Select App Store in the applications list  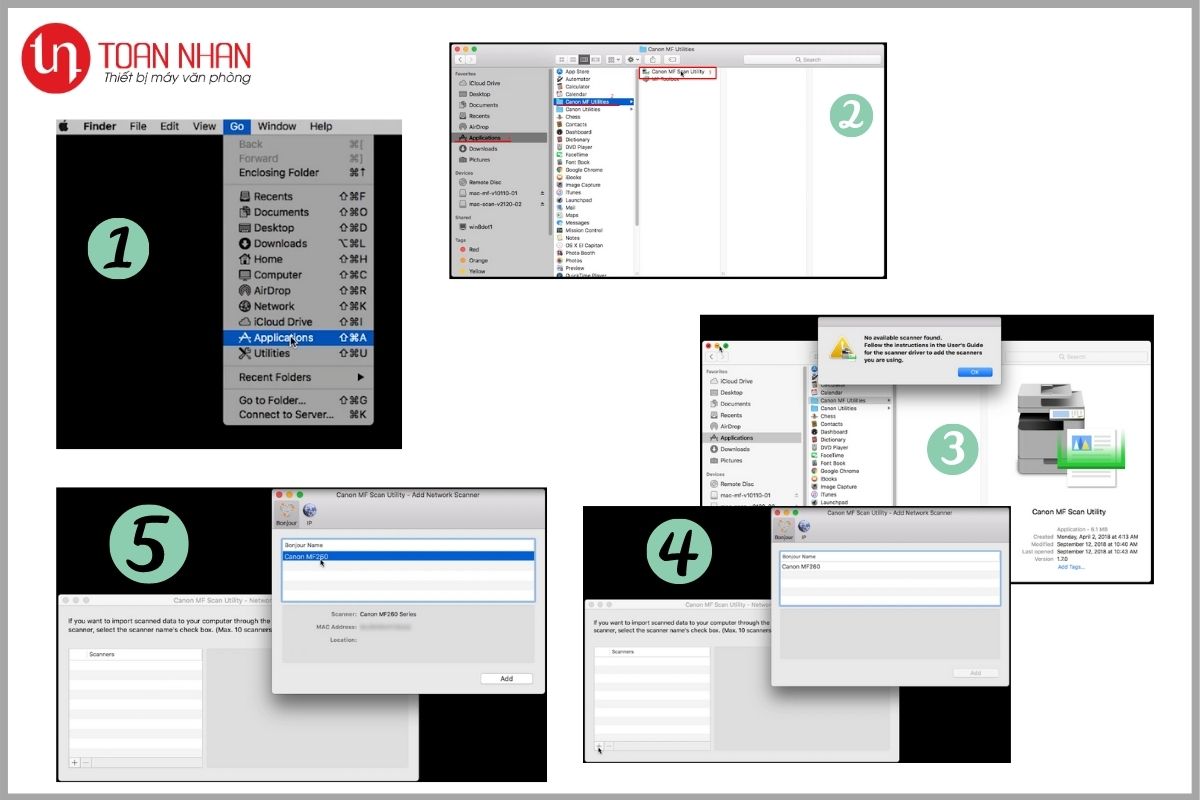coord(576,71)
